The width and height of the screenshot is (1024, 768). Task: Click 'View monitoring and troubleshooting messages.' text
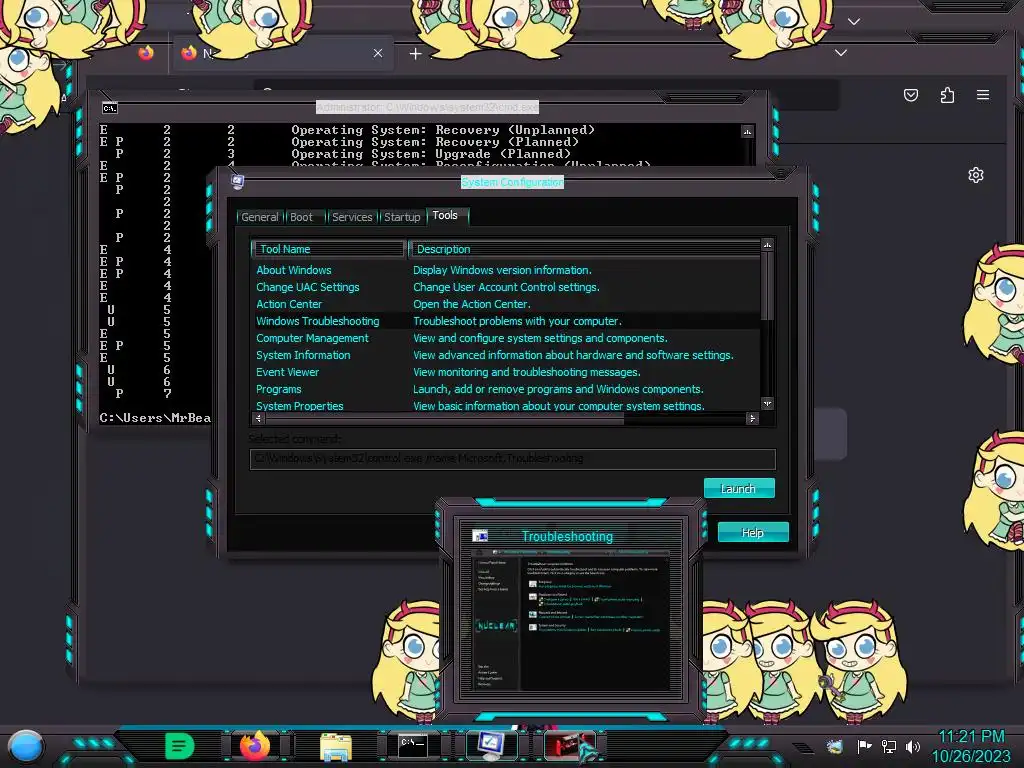(526, 372)
